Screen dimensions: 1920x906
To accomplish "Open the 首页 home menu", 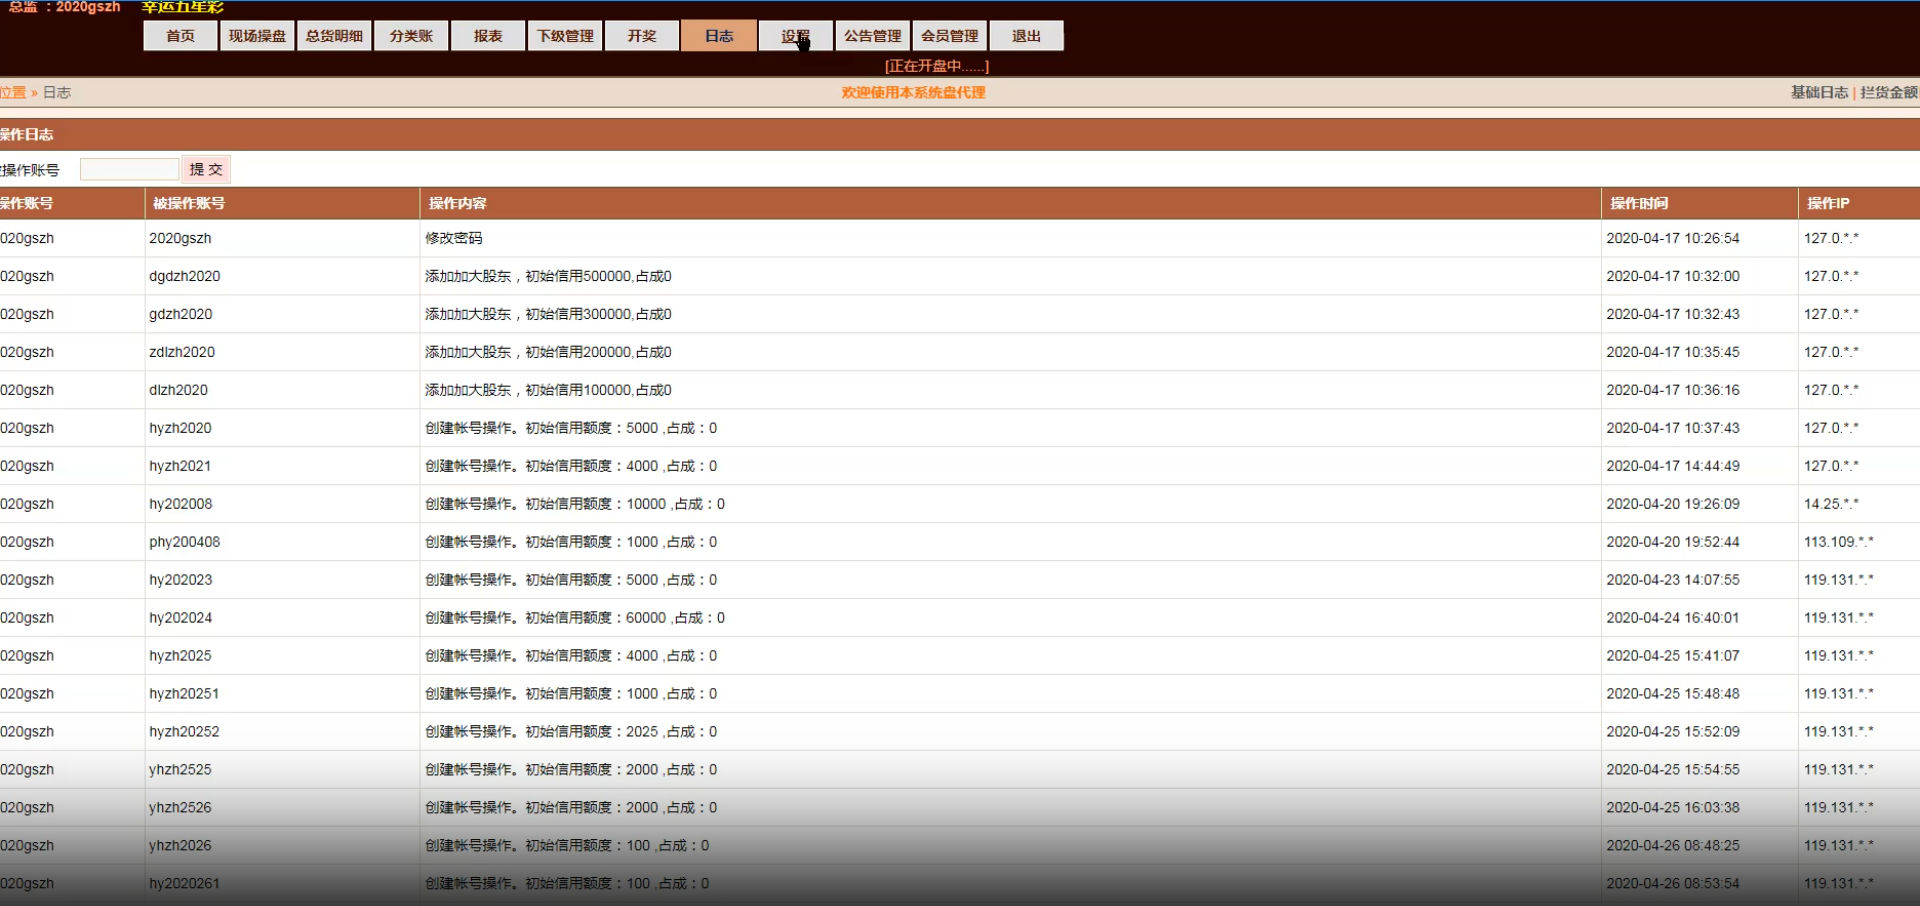I will pyautogui.click(x=180, y=36).
